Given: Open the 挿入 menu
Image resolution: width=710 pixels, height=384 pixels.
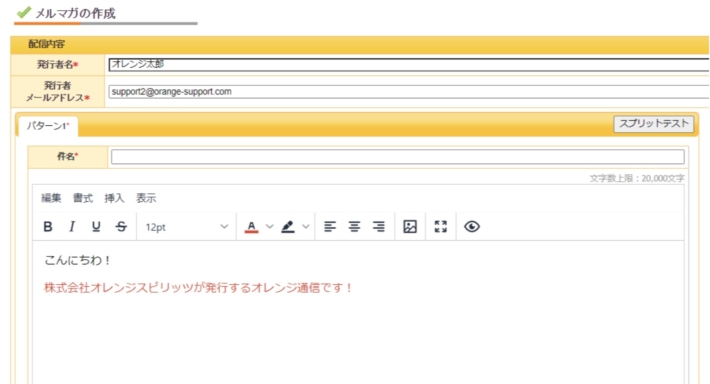Looking at the screenshot, I should [114, 198].
